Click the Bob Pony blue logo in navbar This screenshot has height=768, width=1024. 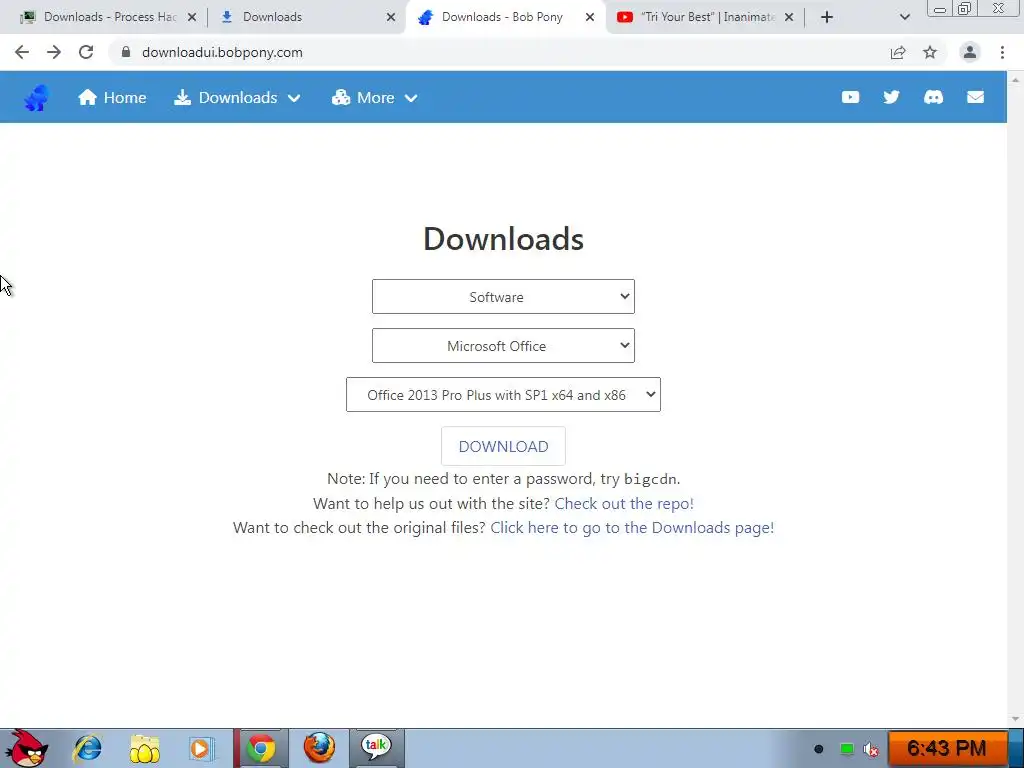coord(37,98)
